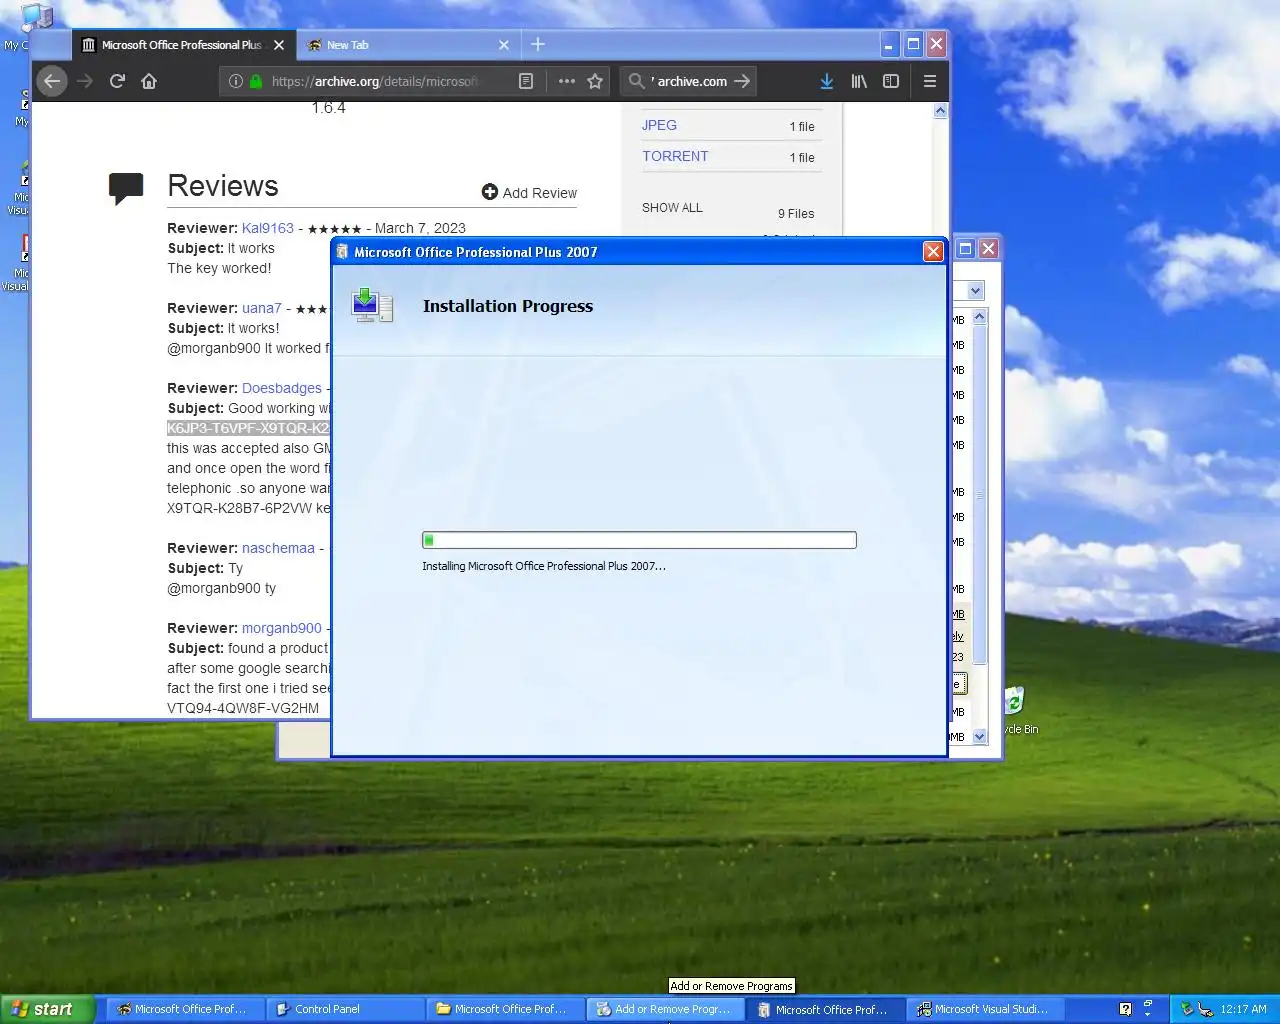Image resolution: width=1280 pixels, height=1024 pixels.
Task: Click the archive.com search field
Action: [690, 81]
